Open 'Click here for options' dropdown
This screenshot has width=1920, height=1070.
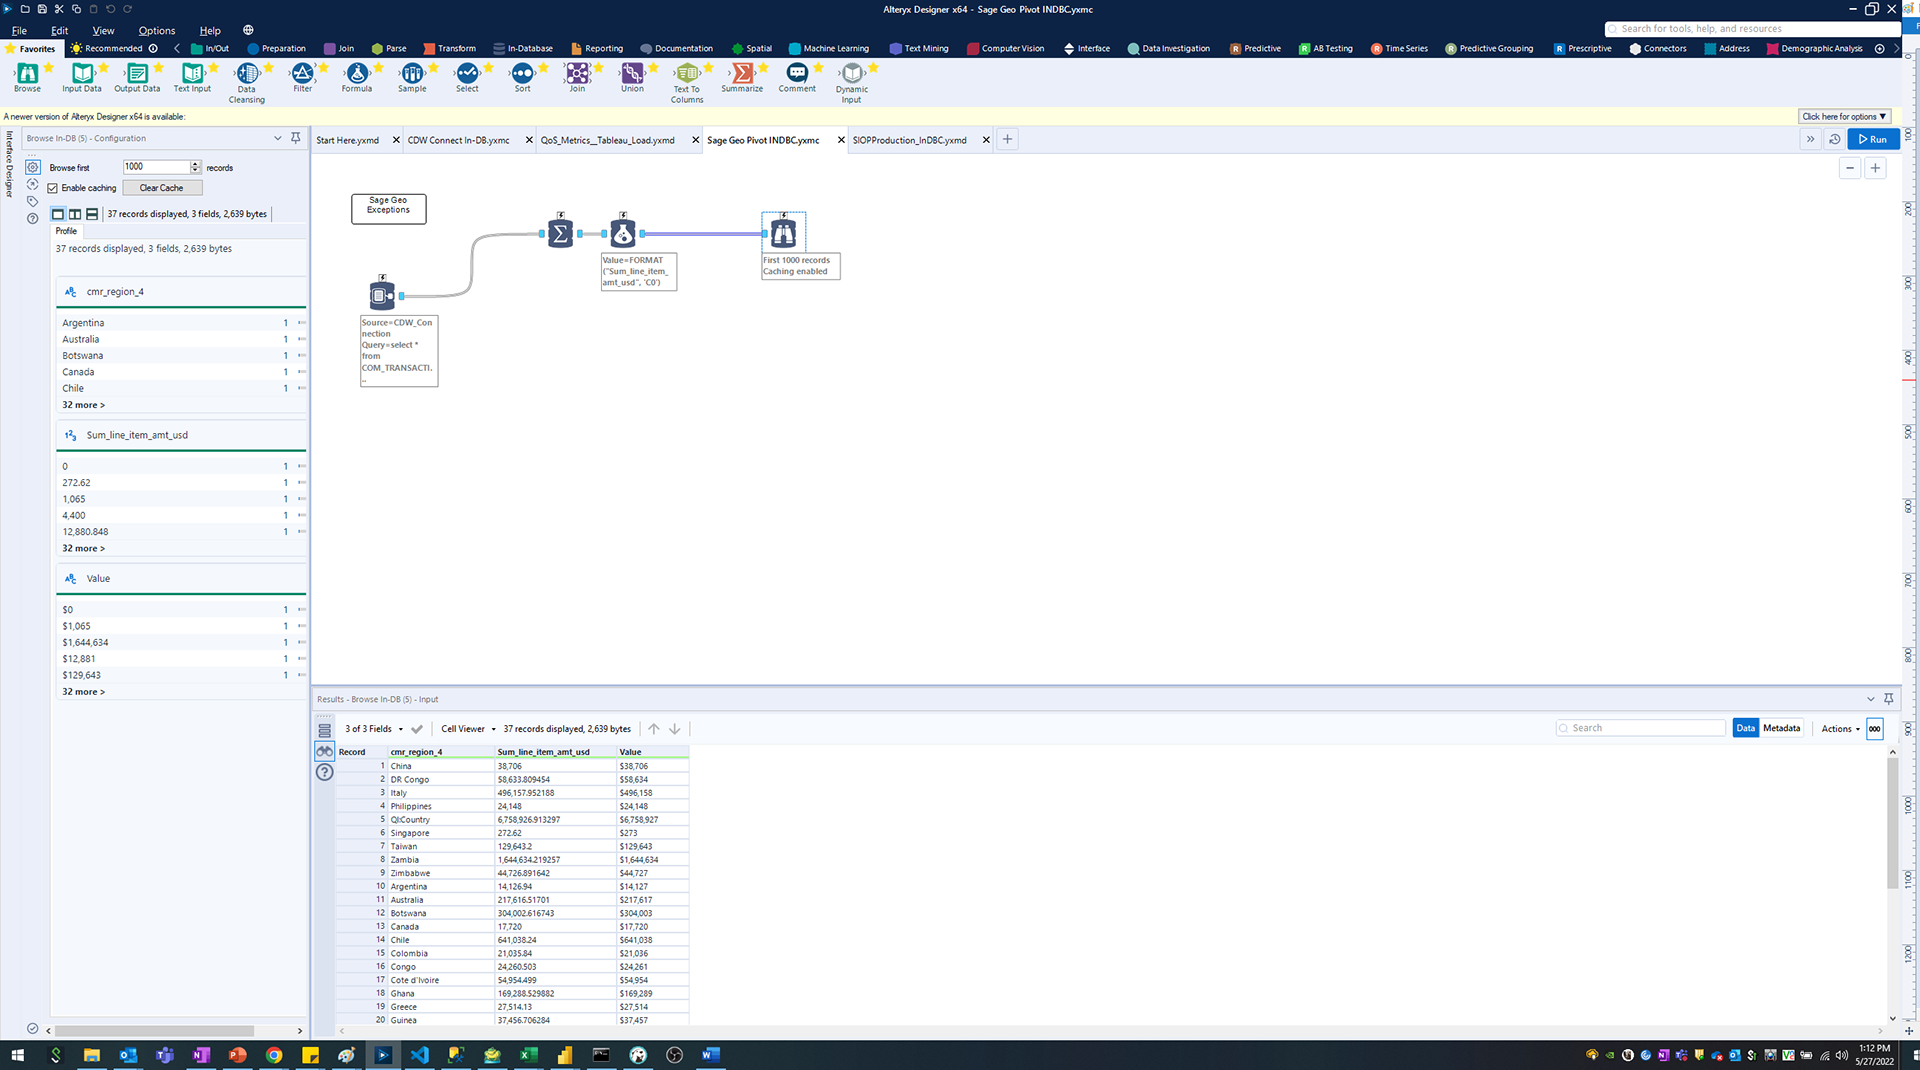tap(1844, 116)
